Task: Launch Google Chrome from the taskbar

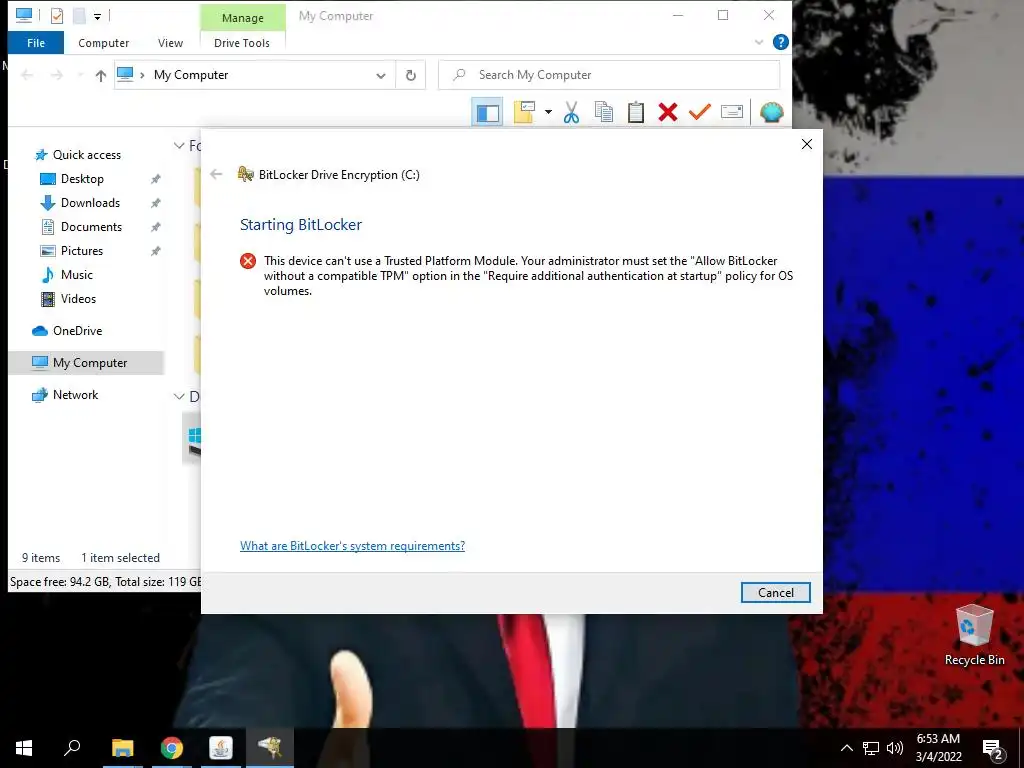Action: pos(172,748)
